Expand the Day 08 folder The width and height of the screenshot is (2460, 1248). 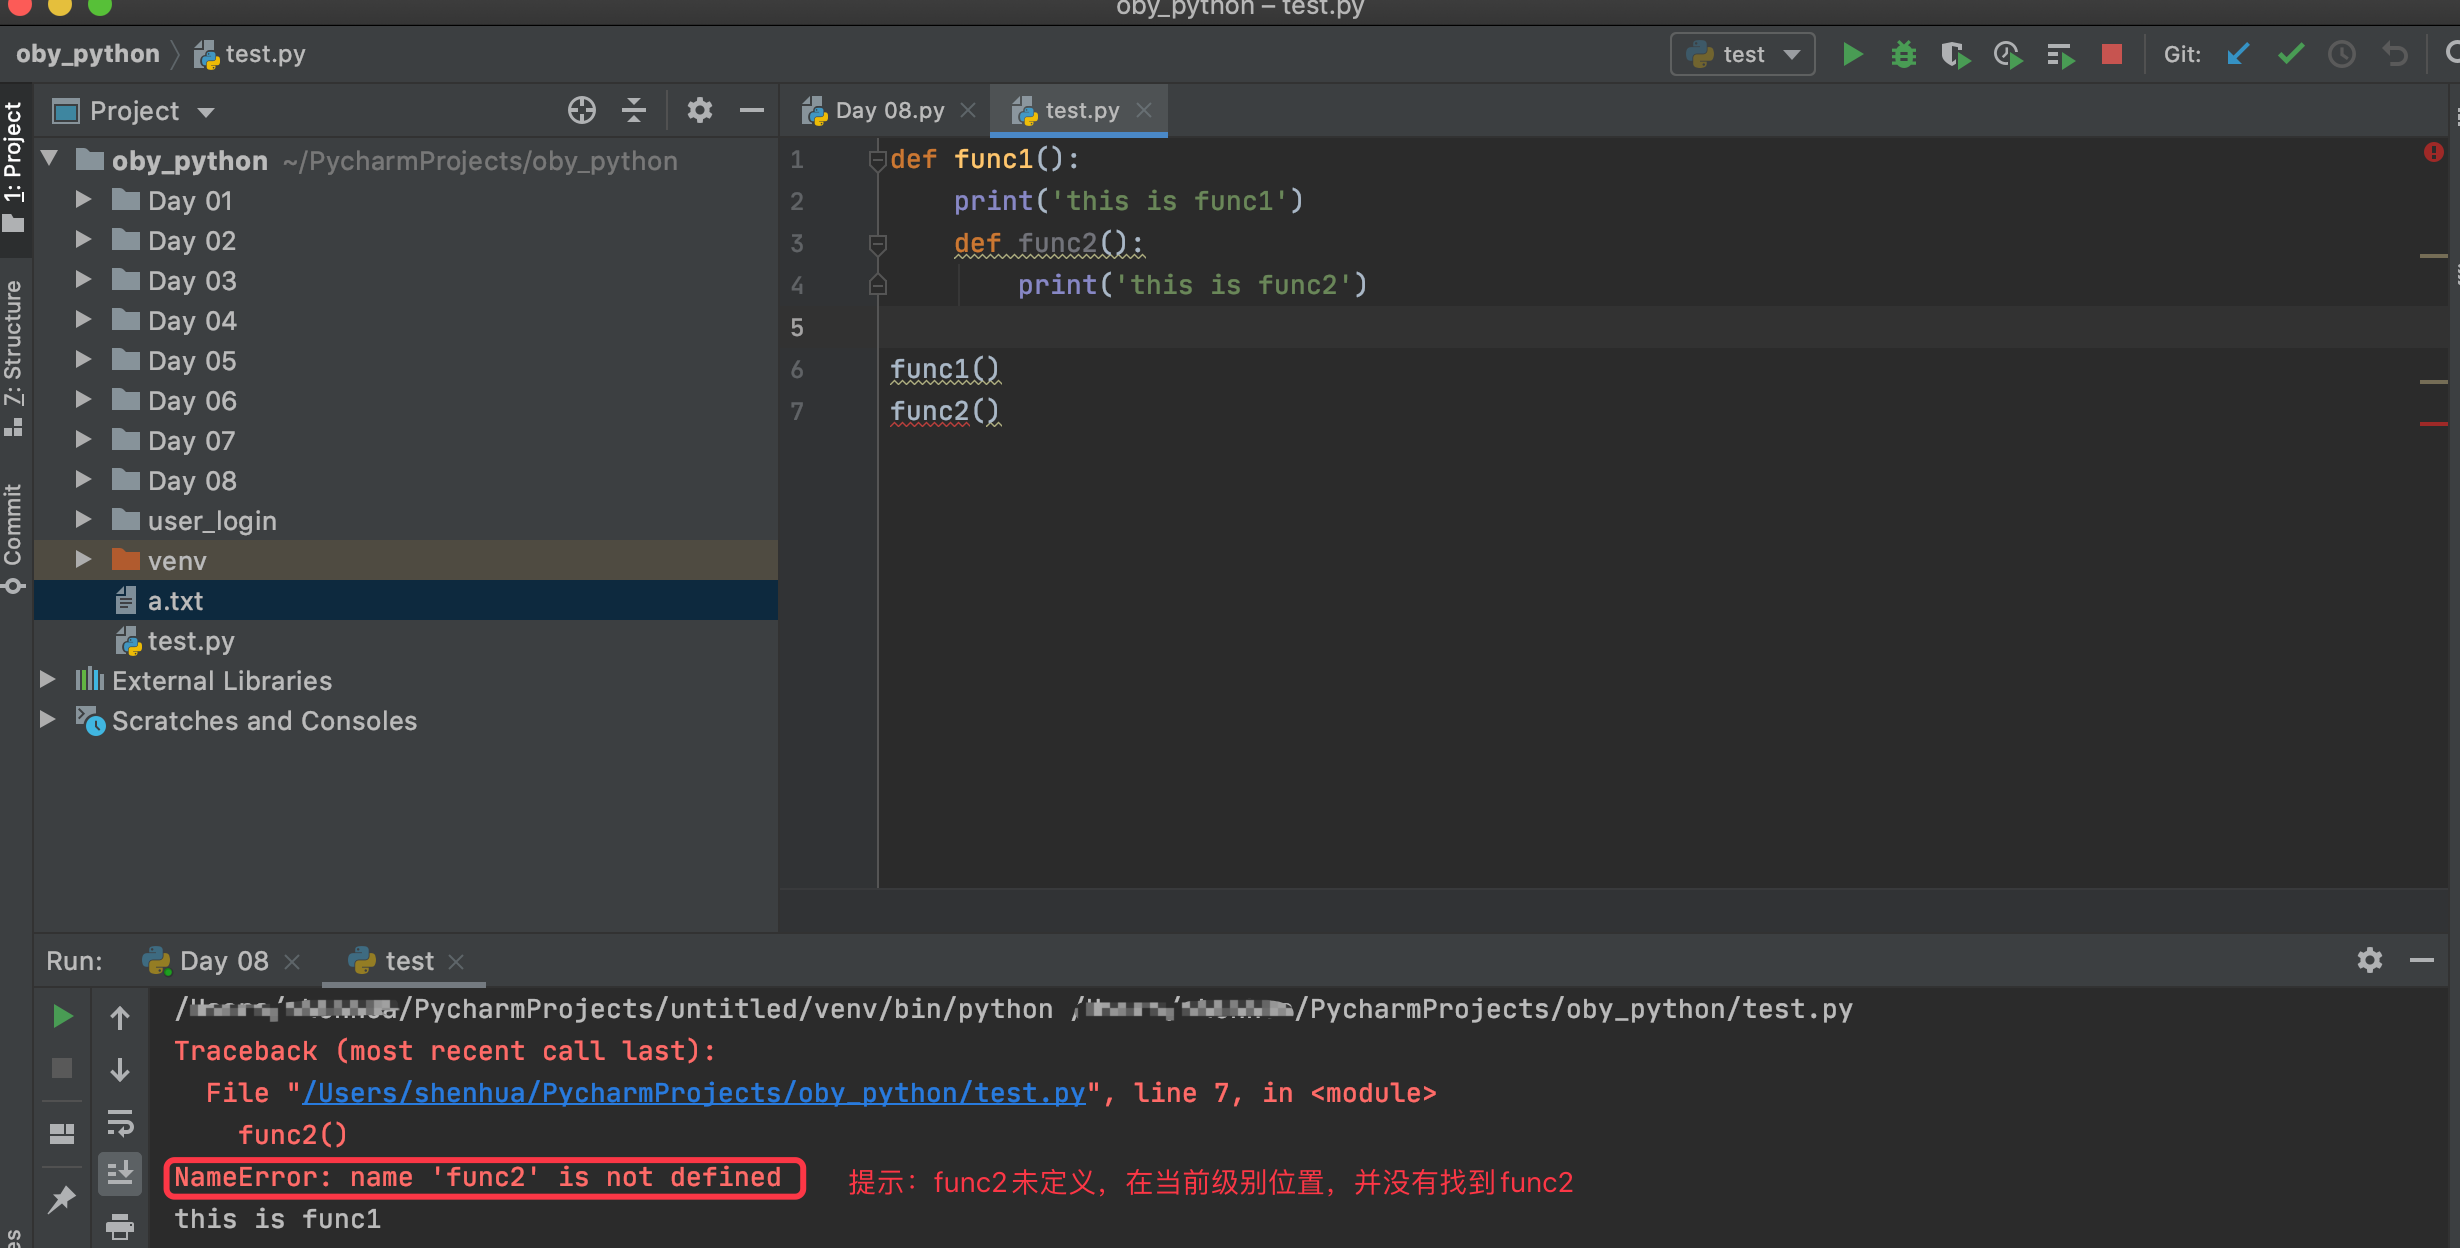(84, 480)
